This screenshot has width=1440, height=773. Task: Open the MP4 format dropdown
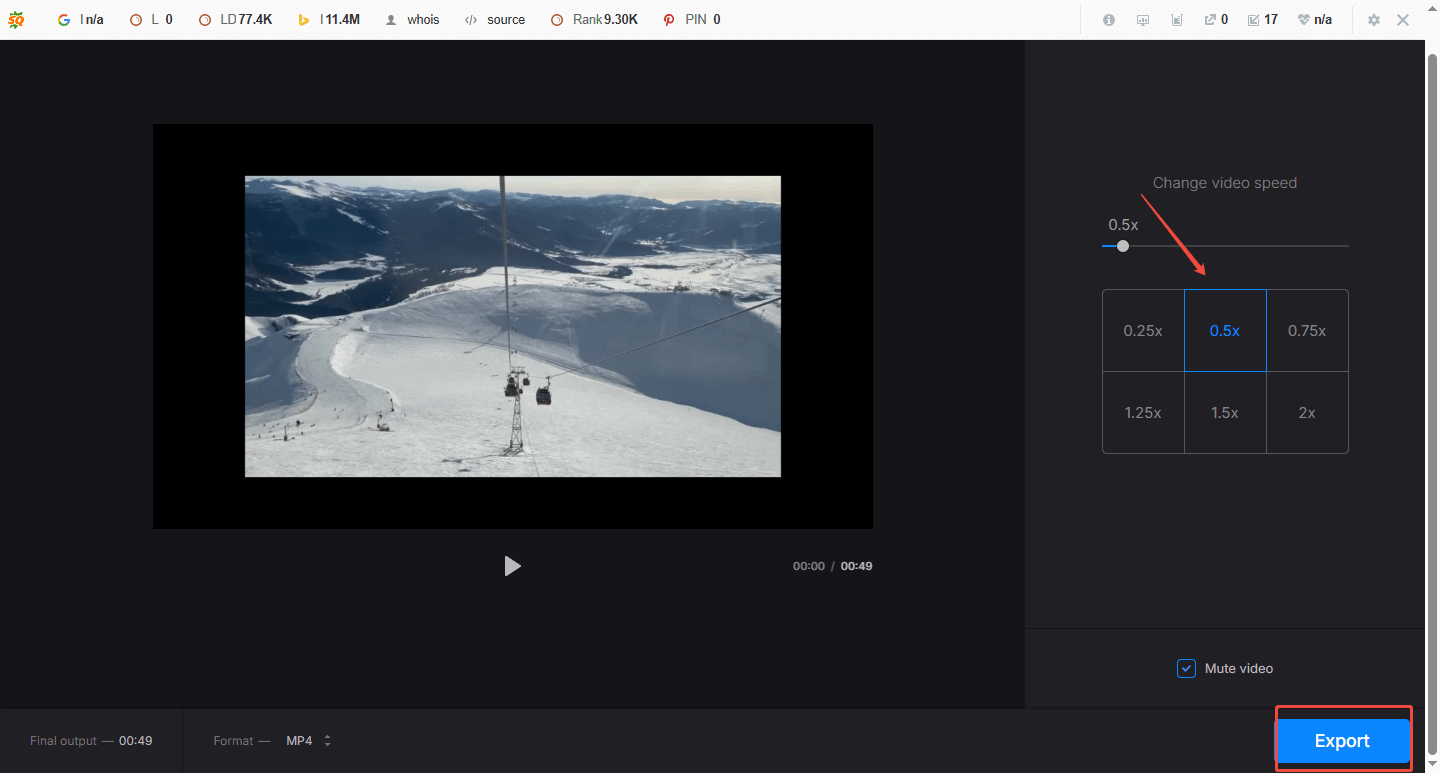pyautogui.click(x=309, y=741)
